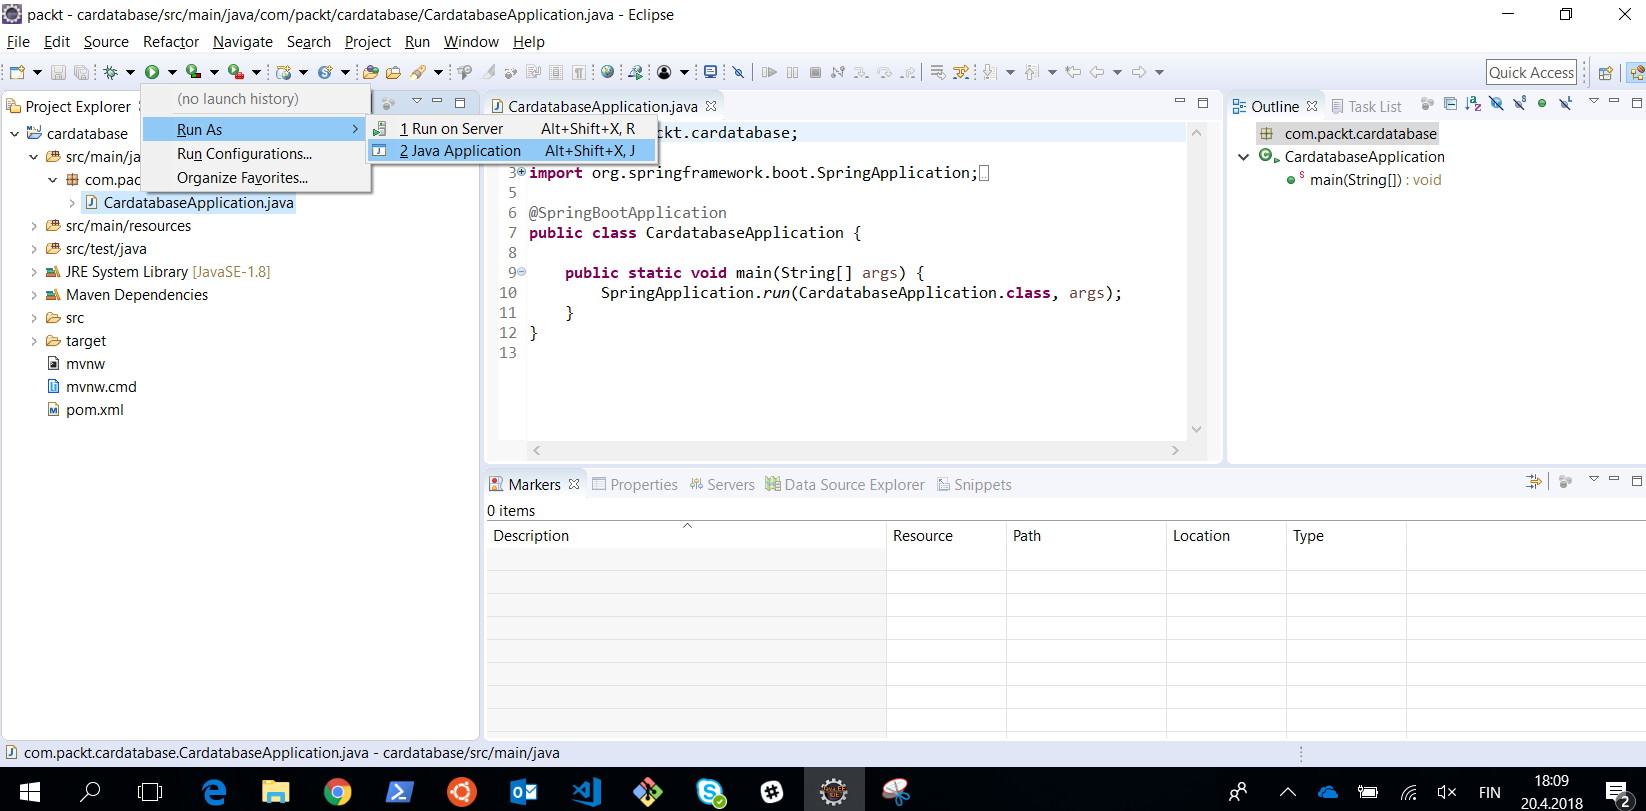
Task: Close the CardatabaseApplication.java editor tab
Action: tap(711, 106)
